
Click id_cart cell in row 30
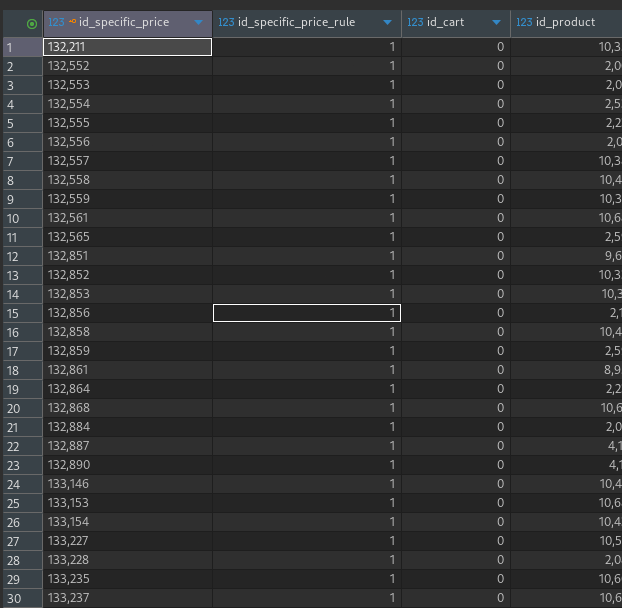coord(456,598)
